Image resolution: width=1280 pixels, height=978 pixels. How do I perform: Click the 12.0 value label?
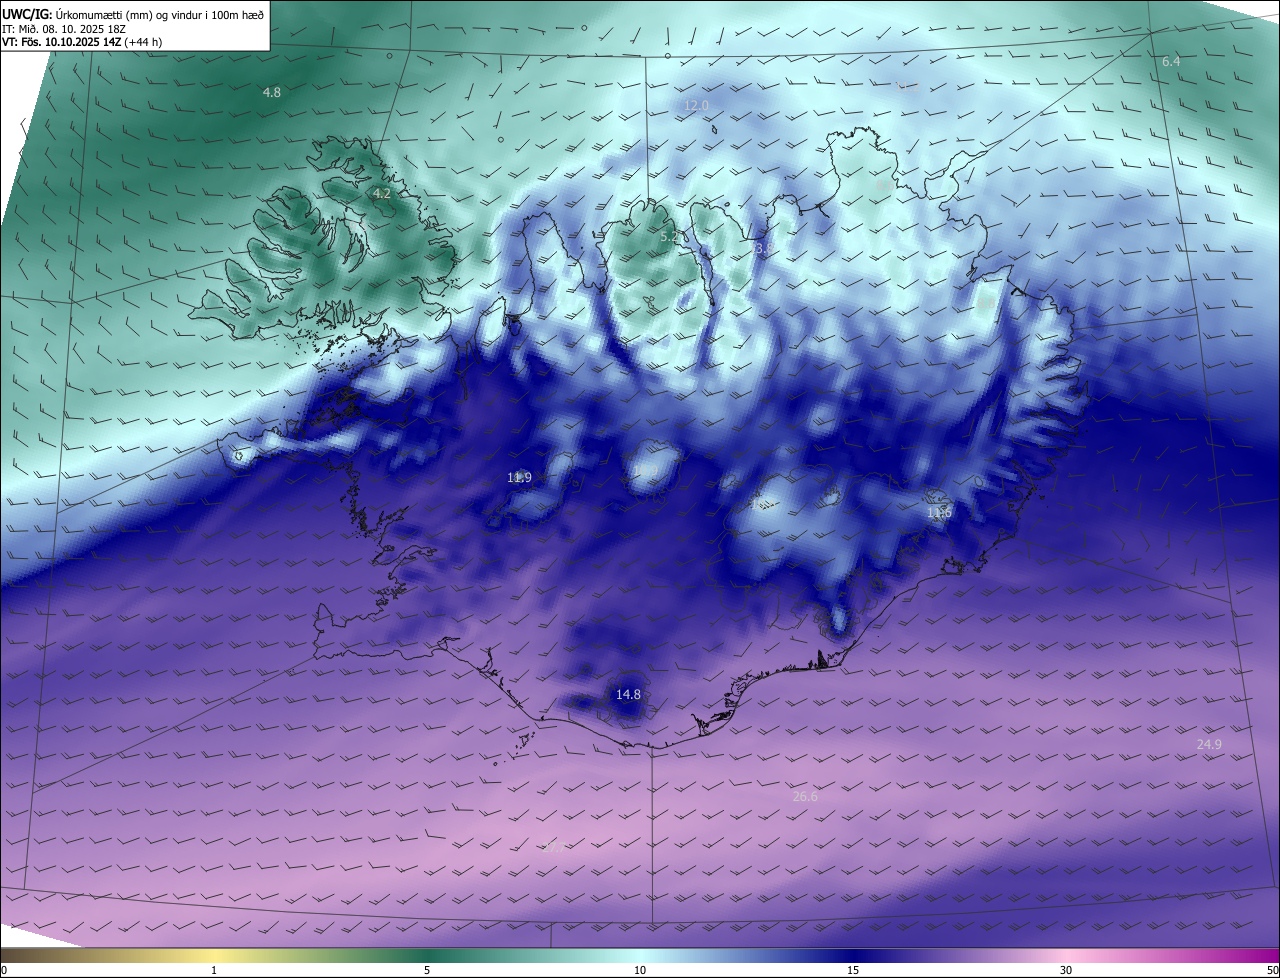coord(697,105)
